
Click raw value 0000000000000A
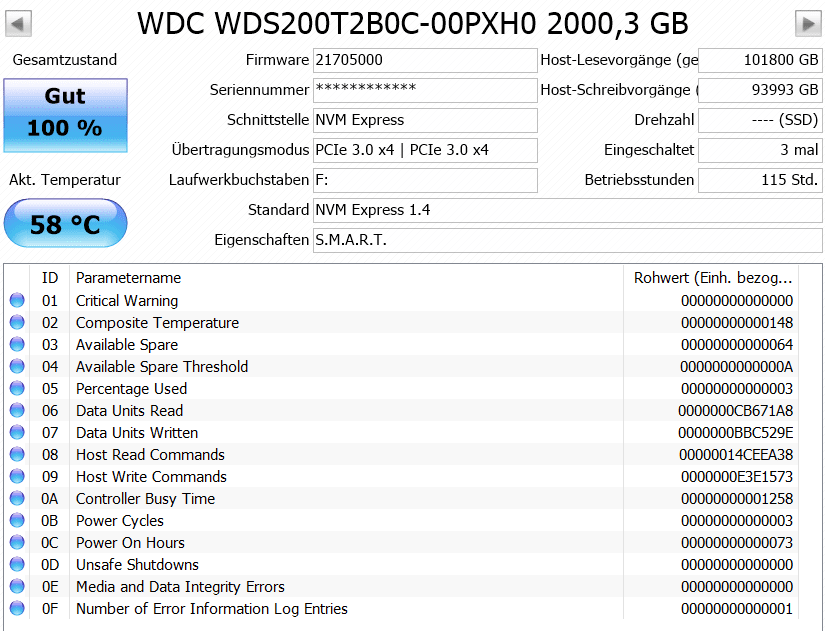pyautogui.click(x=737, y=366)
